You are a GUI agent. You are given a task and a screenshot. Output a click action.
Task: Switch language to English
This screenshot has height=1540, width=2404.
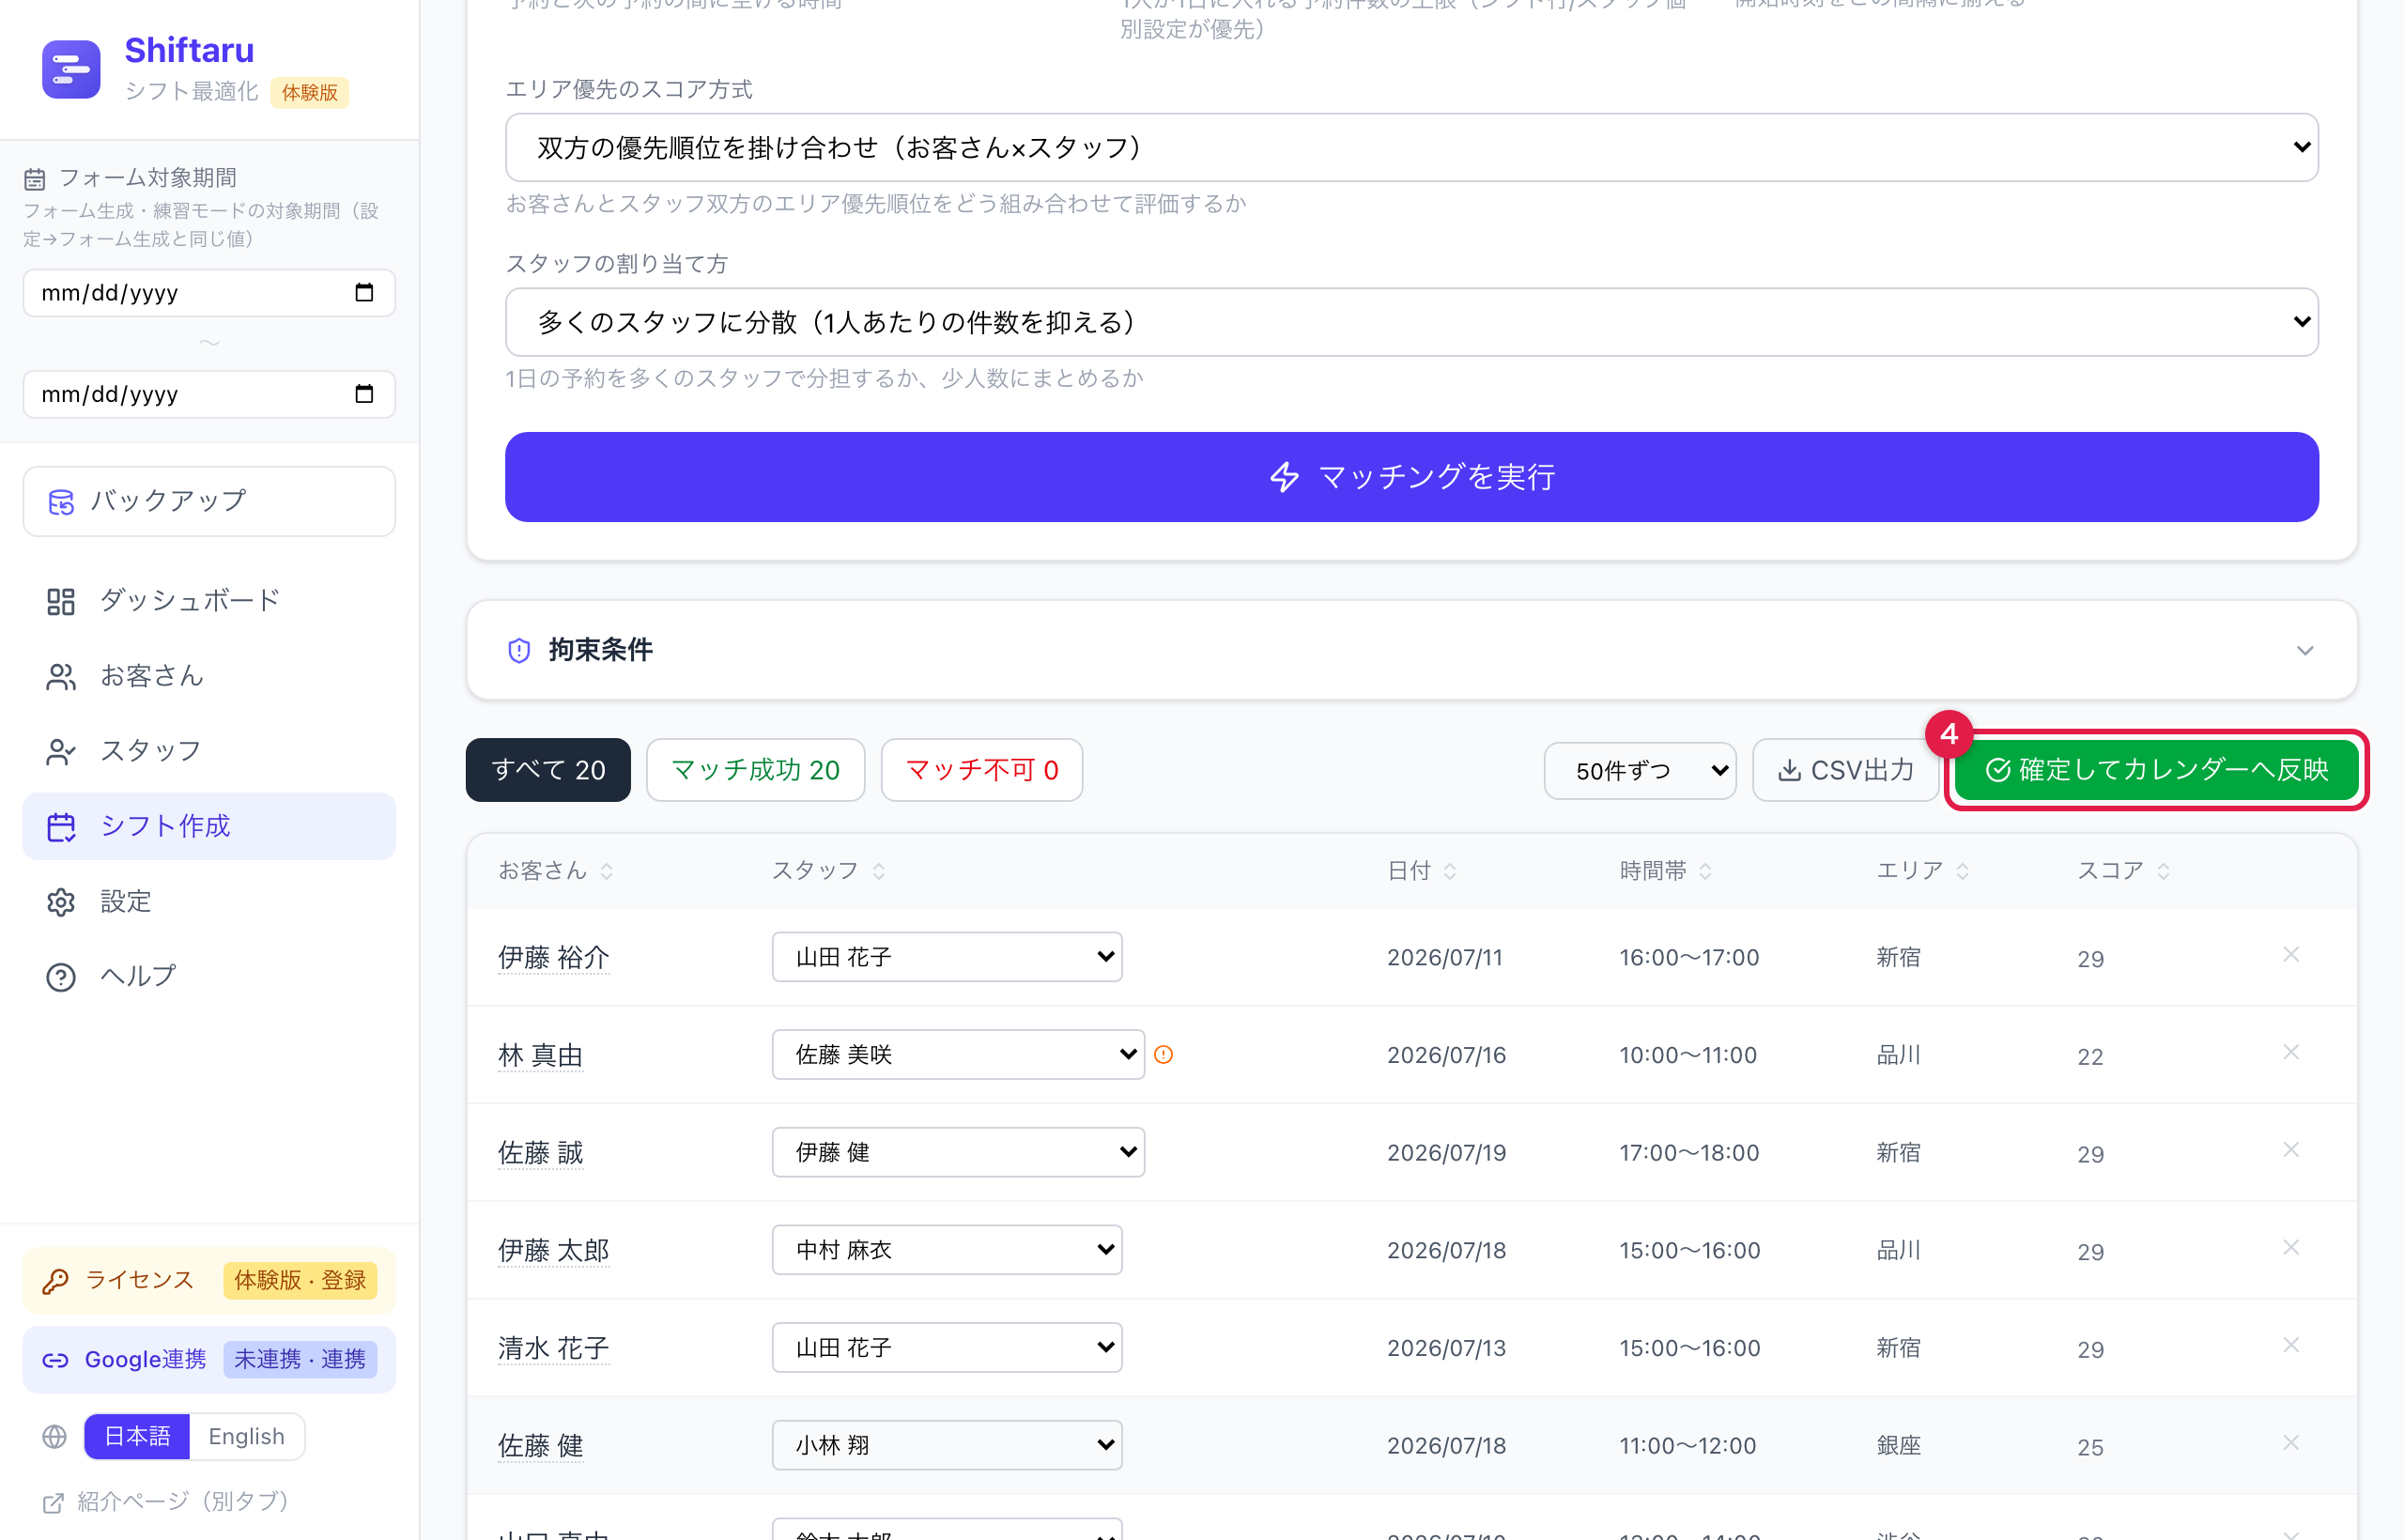point(246,1436)
